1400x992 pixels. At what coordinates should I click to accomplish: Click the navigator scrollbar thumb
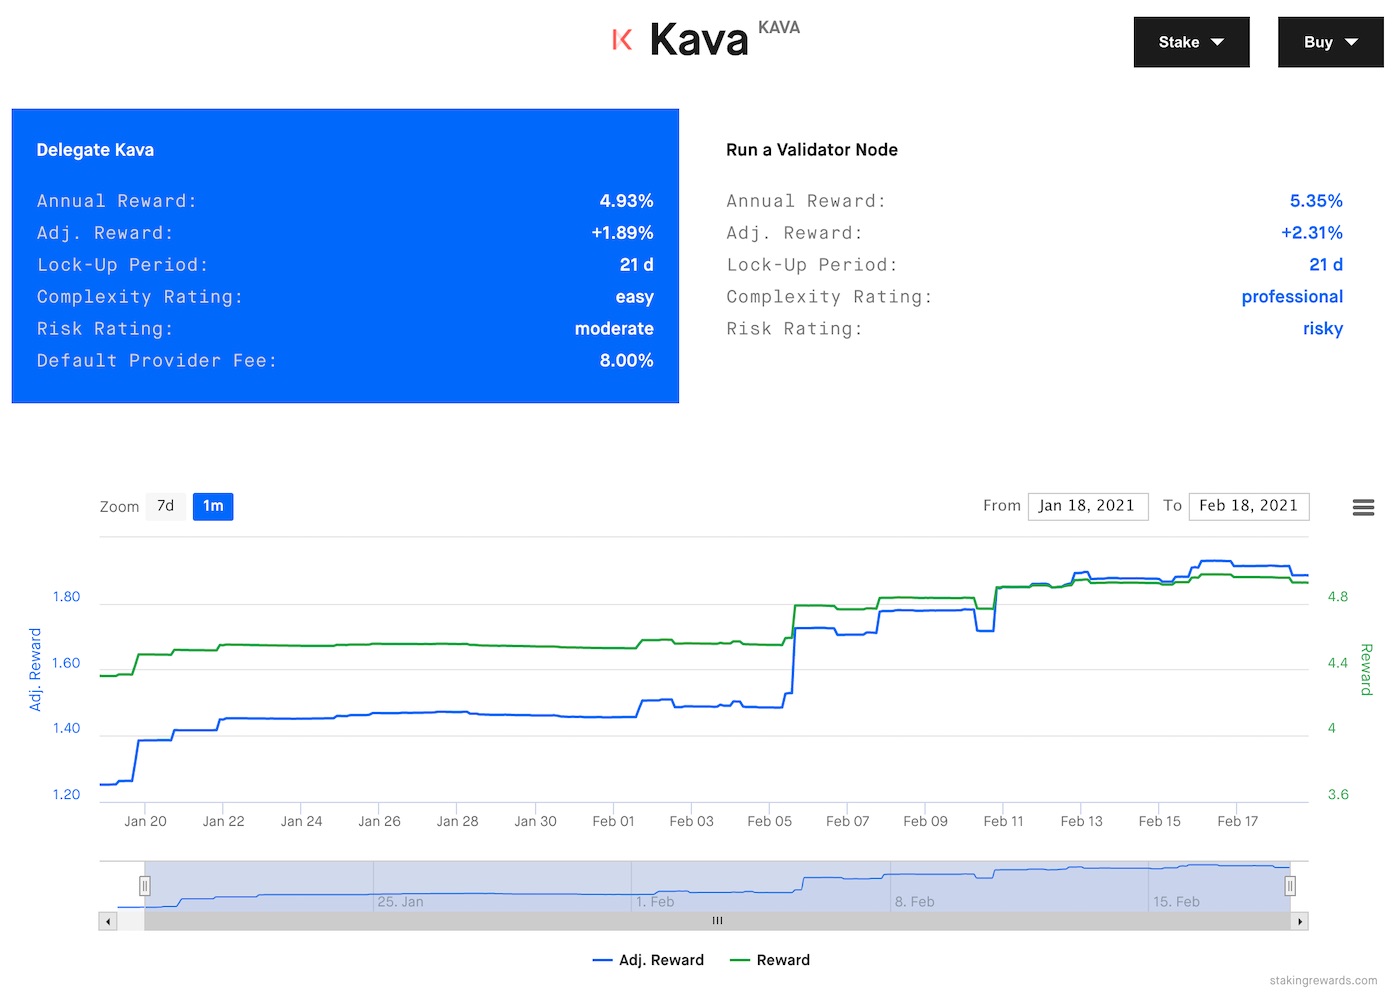point(717,921)
